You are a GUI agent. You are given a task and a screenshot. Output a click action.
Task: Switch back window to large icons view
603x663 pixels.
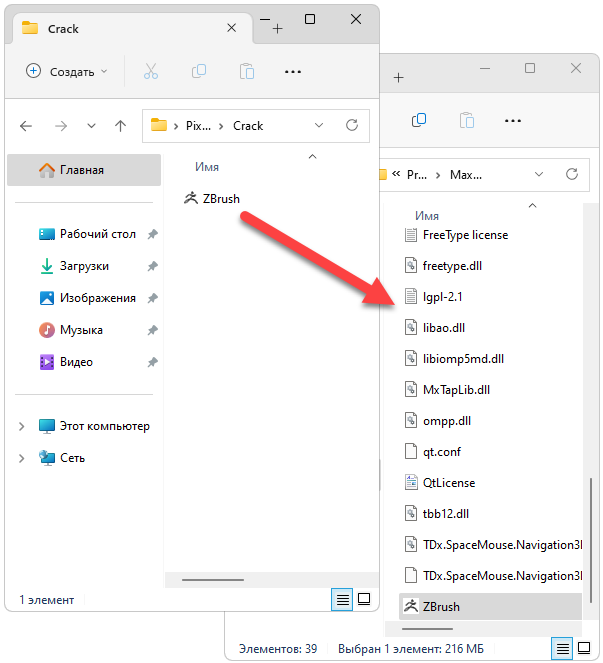pyautogui.click(x=584, y=648)
